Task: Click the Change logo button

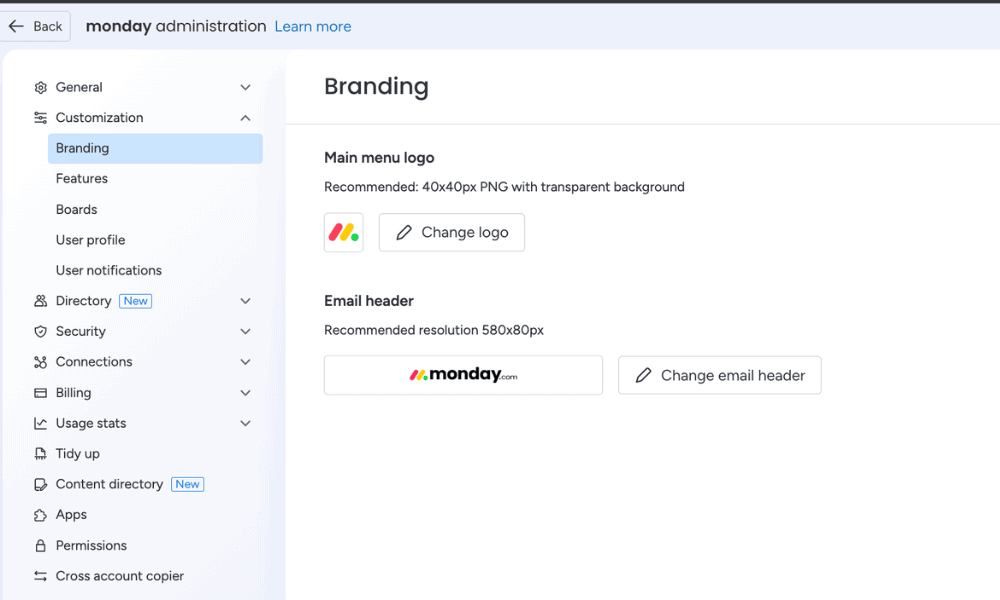Action: 452,232
